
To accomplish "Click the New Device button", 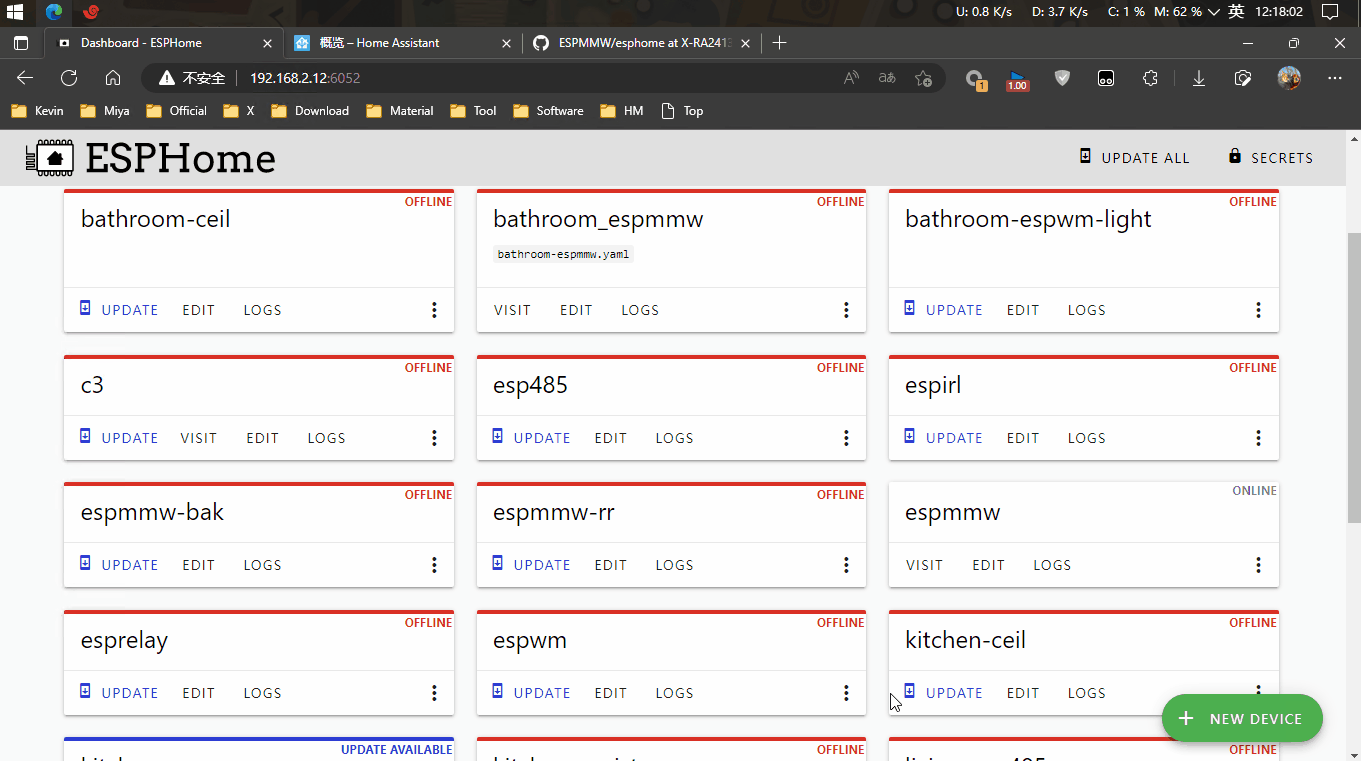I will pos(1242,719).
